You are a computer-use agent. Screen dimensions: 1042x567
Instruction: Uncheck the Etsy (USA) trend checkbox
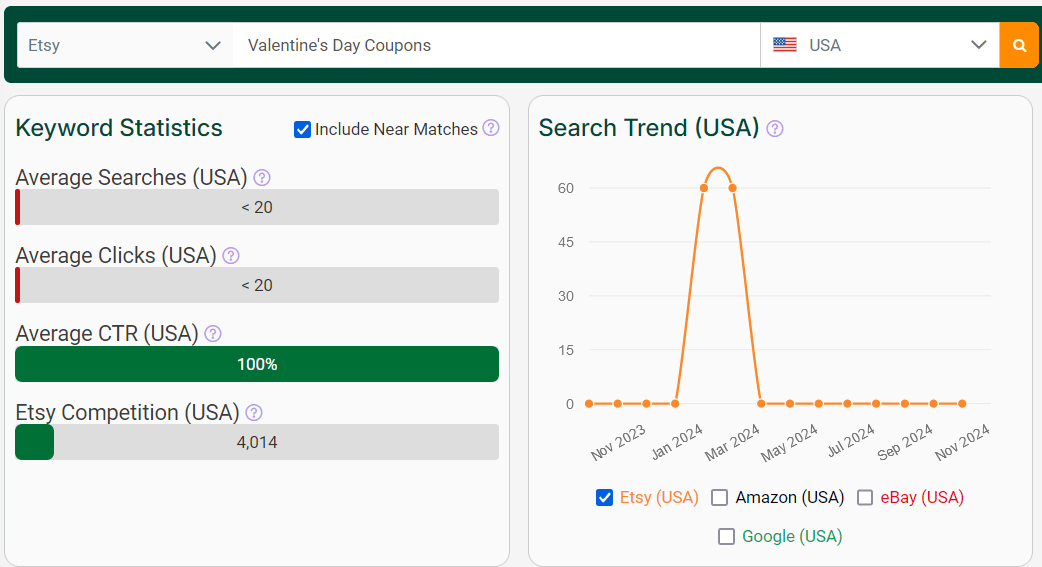pyautogui.click(x=604, y=497)
